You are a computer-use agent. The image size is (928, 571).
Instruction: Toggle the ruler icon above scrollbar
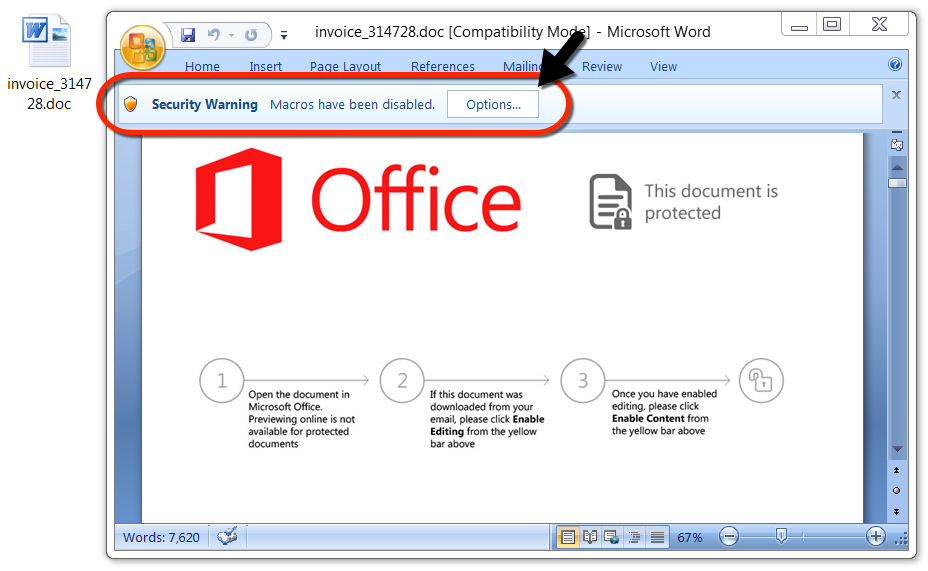tap(897, 144)
